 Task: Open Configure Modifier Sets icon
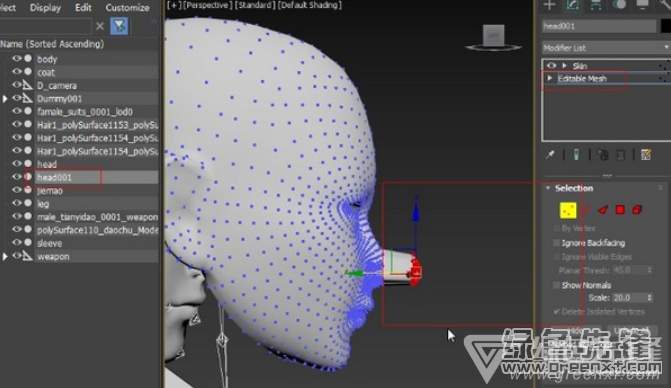pyautogui.click(x=646, y=154)
